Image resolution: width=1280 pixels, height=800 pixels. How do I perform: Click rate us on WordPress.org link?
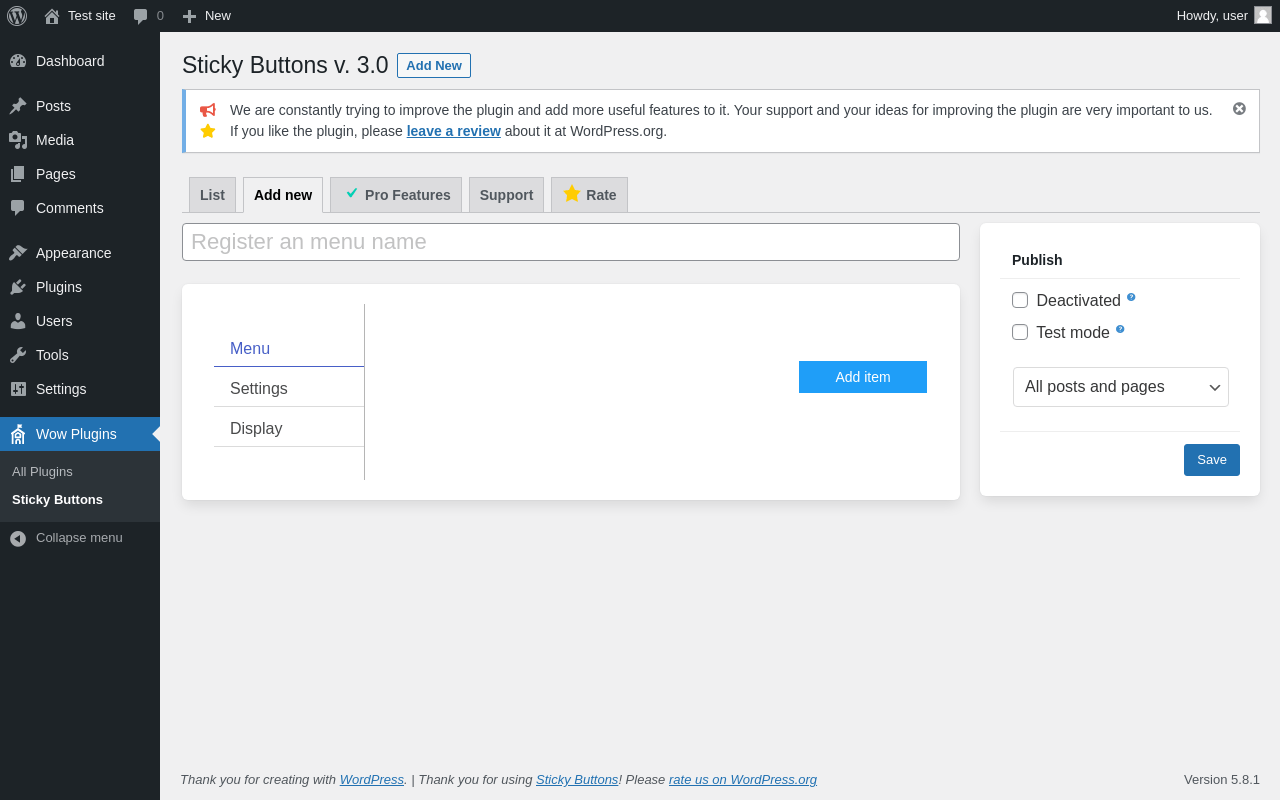pos(743,780)
